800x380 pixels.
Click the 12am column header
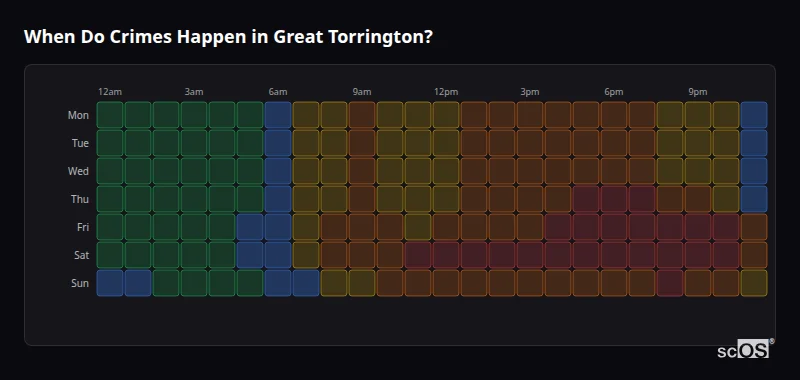pos(110,92)
